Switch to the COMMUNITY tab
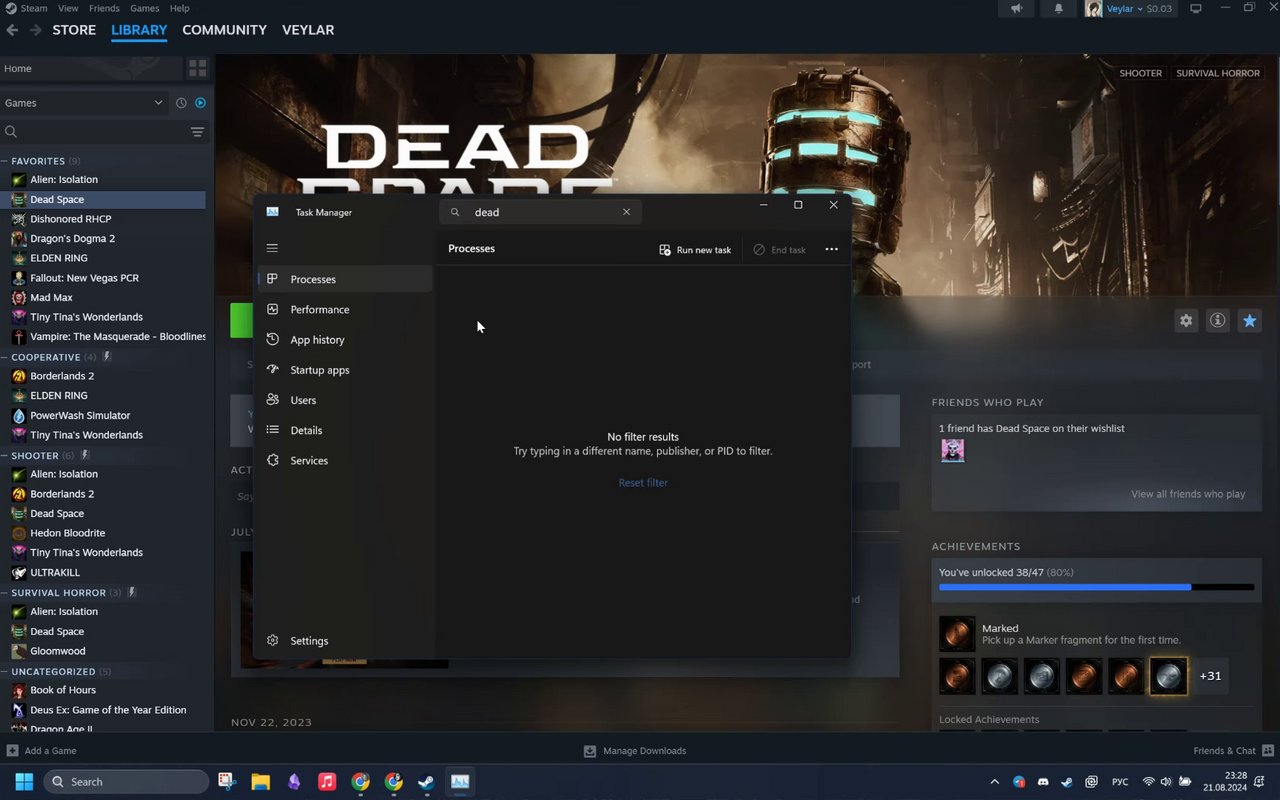This screenshot has width=1280, height=800. point(224,30)
